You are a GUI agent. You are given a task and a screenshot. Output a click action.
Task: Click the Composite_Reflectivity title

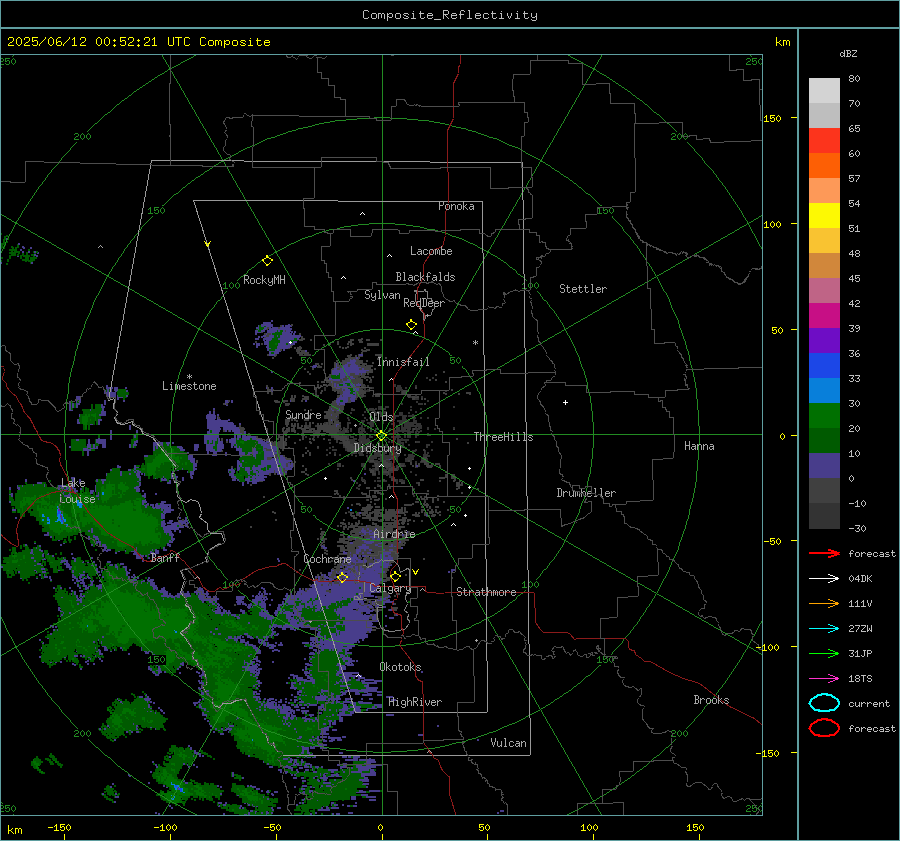[450, 15]
